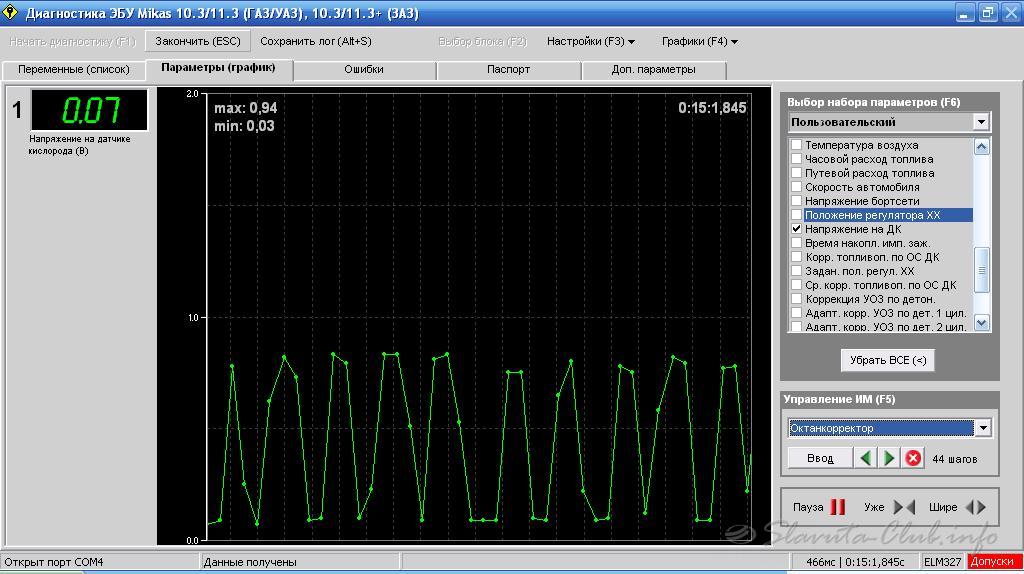The height and width of the screenshot is (574, 1024).
Task: Toggle 'Корр. топливоп. по ОС ДК' checkbox
Action: (x=796, y=257)
